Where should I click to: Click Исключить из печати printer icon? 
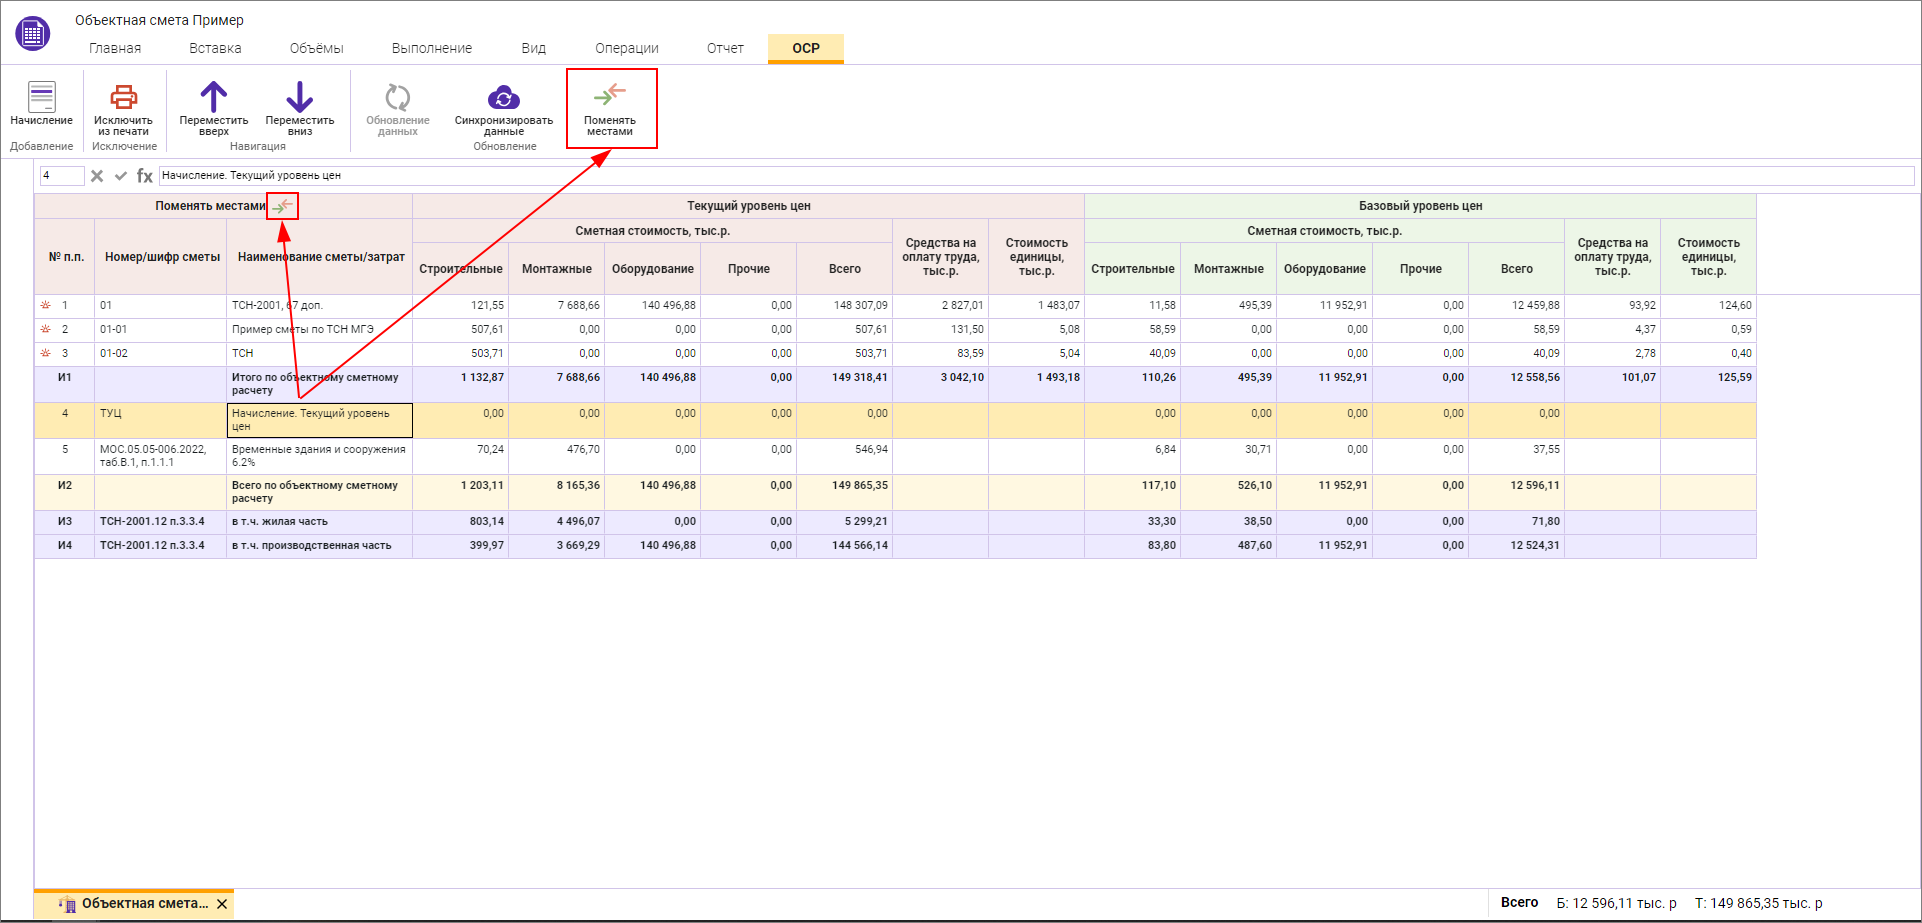pos(123,97)
